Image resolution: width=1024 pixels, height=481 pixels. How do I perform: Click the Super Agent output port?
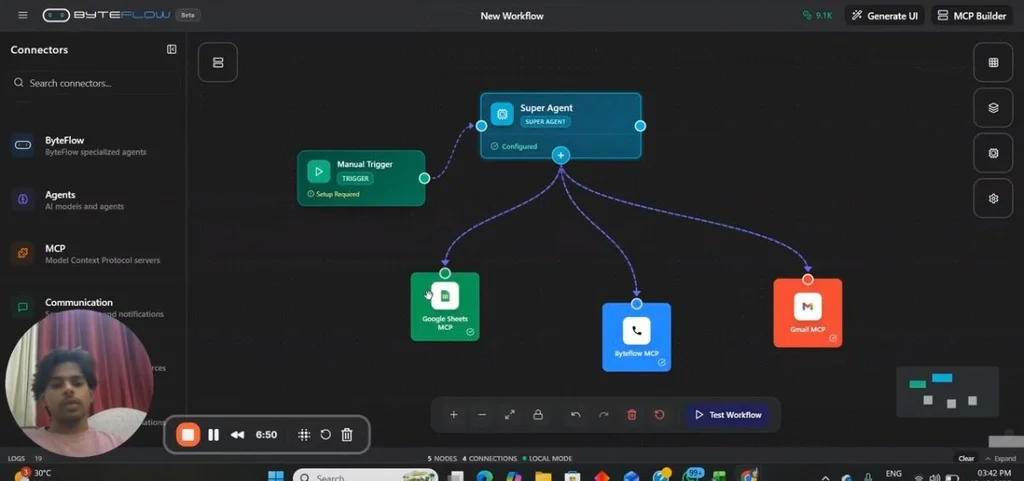[x=640, y=126]
